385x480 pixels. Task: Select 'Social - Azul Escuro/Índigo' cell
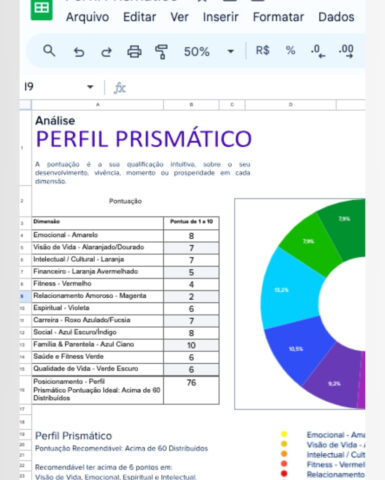(x=98, y=332)
